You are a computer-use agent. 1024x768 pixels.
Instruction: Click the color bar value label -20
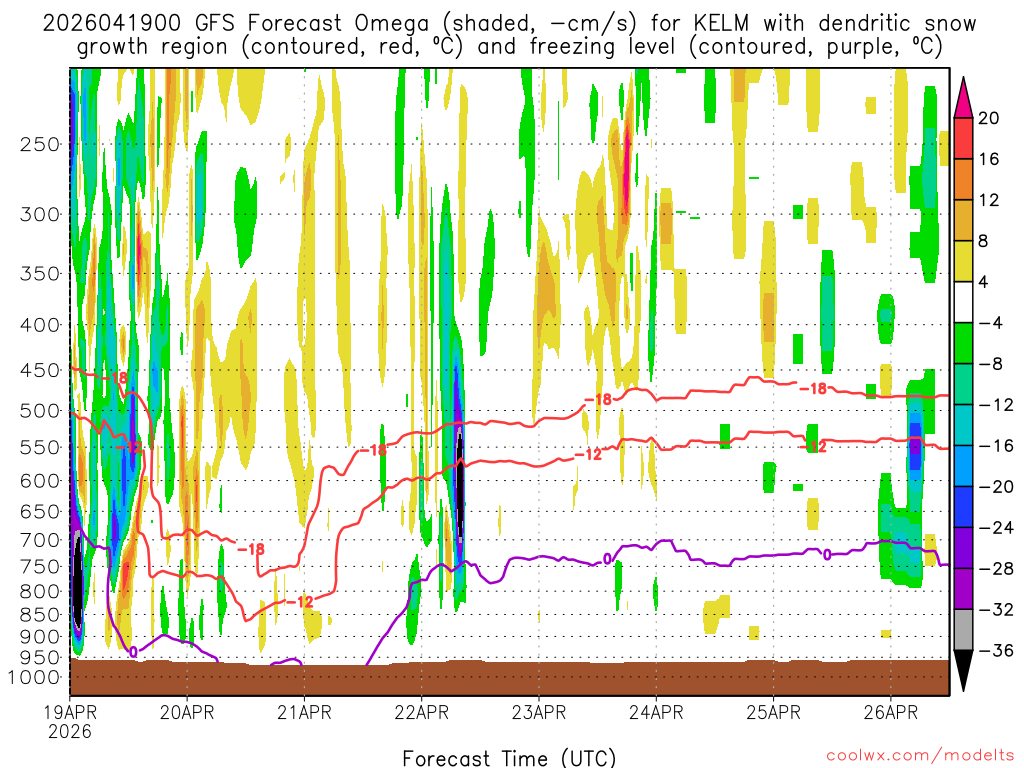click(995, 487)
